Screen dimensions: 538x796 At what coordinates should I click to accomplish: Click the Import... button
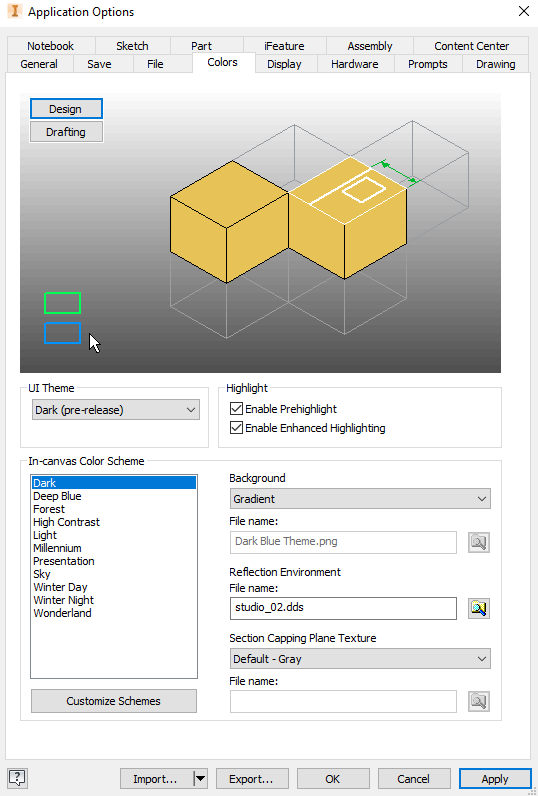[x=157, y=778]
